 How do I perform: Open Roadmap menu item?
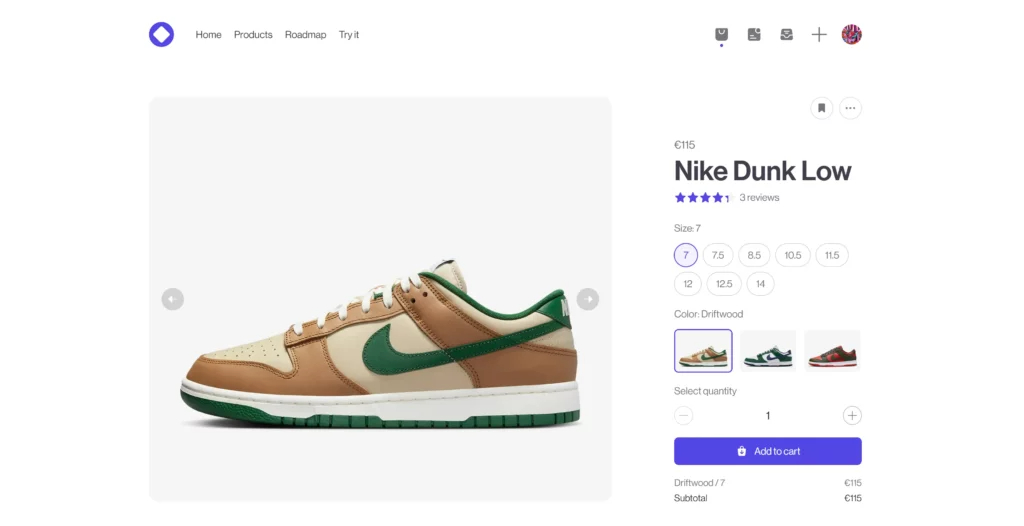point(305,35)
